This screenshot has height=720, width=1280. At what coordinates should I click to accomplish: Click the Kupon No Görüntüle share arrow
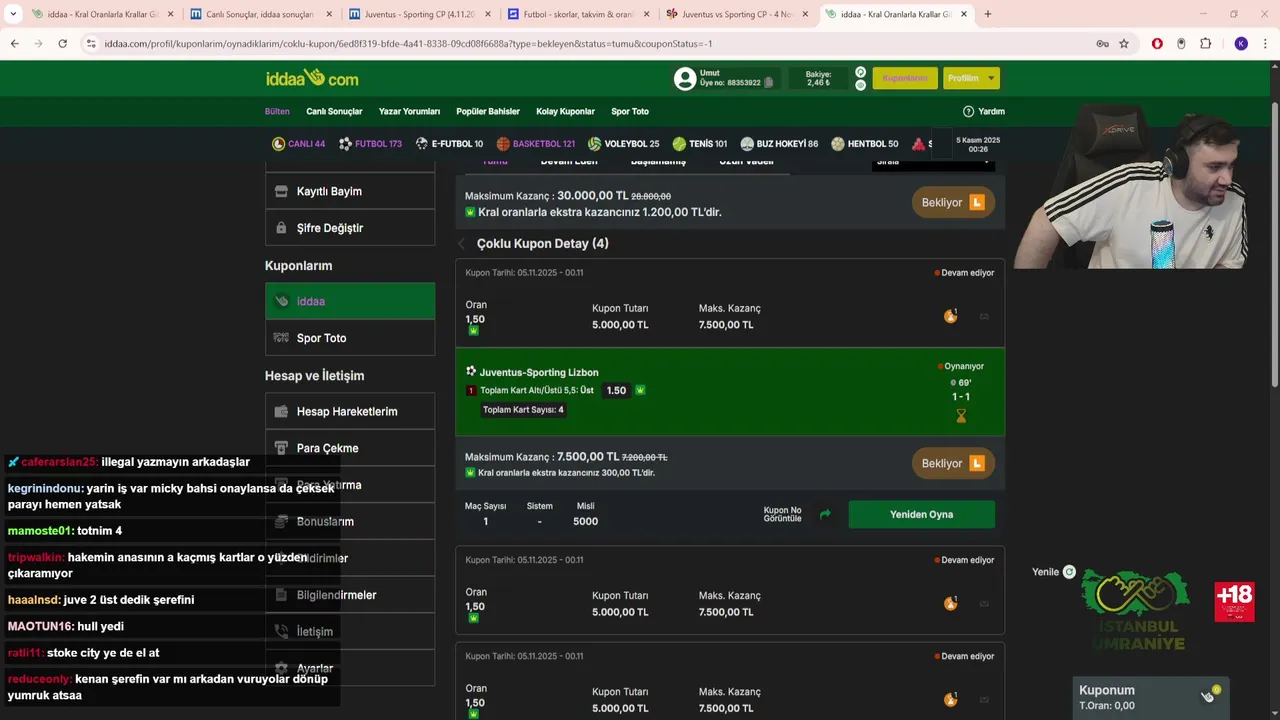pos(825,514)
